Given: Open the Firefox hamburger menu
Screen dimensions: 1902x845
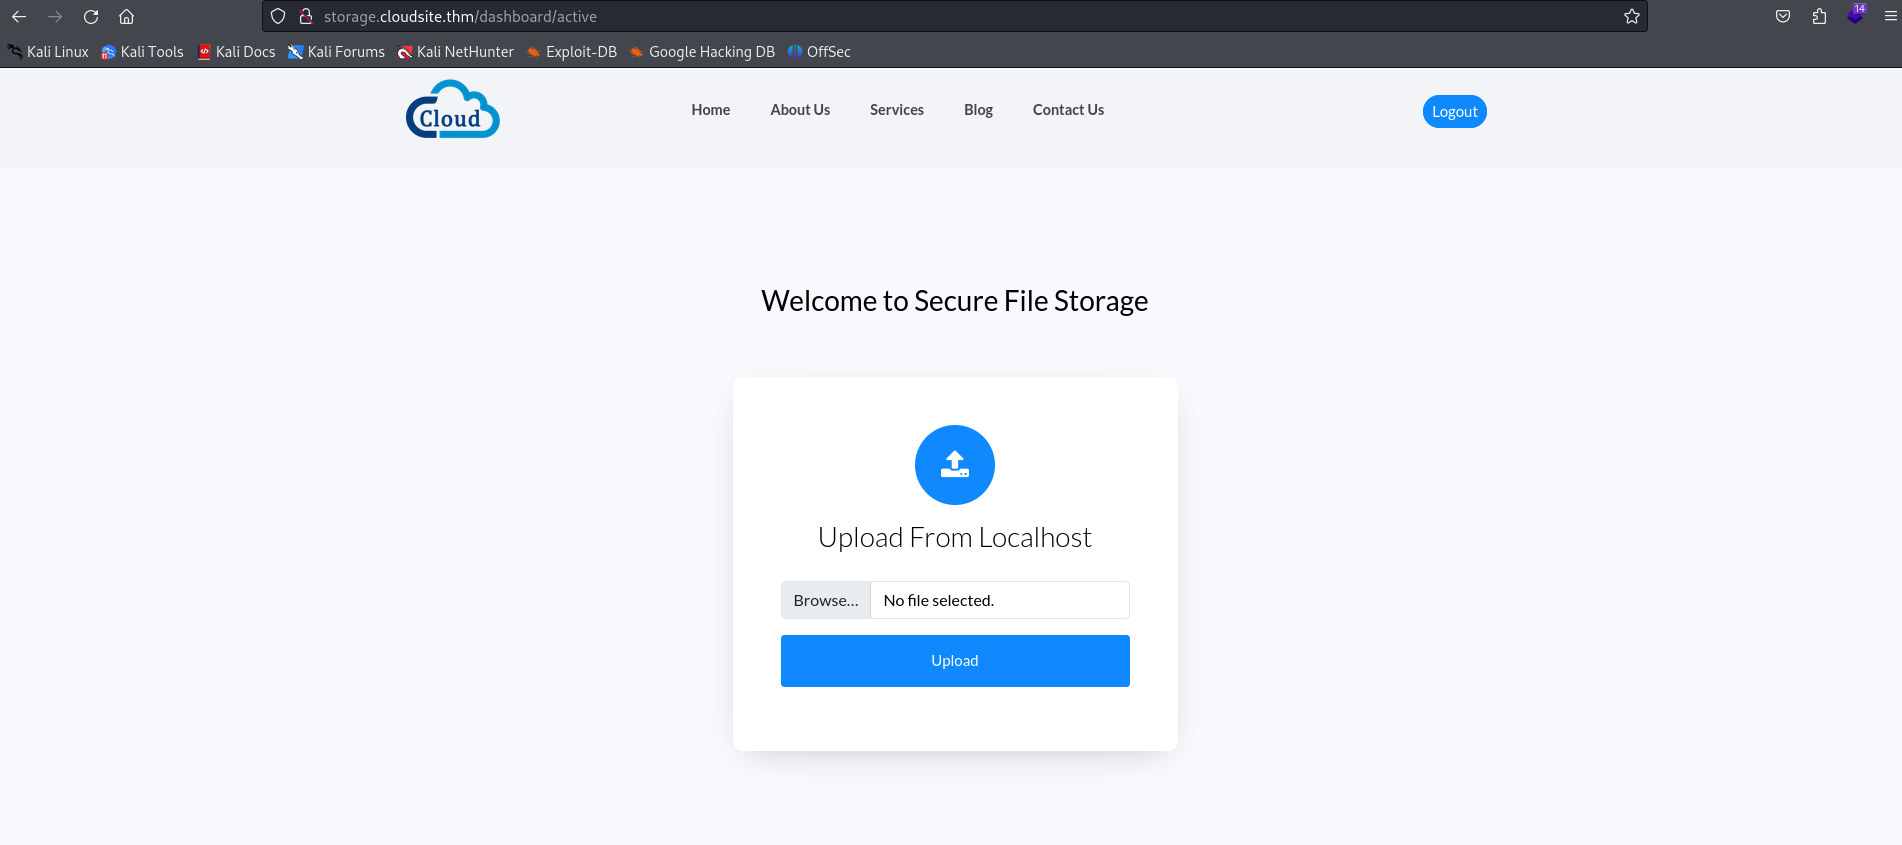Looking at the screenshot, I should (x=1890, y=17).
